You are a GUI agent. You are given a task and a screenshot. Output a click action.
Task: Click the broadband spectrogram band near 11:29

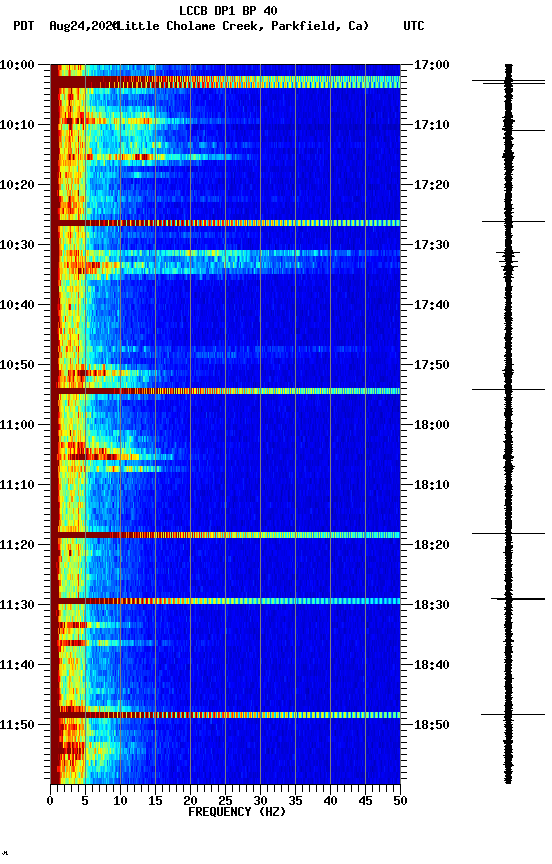(x=225, y=601)
